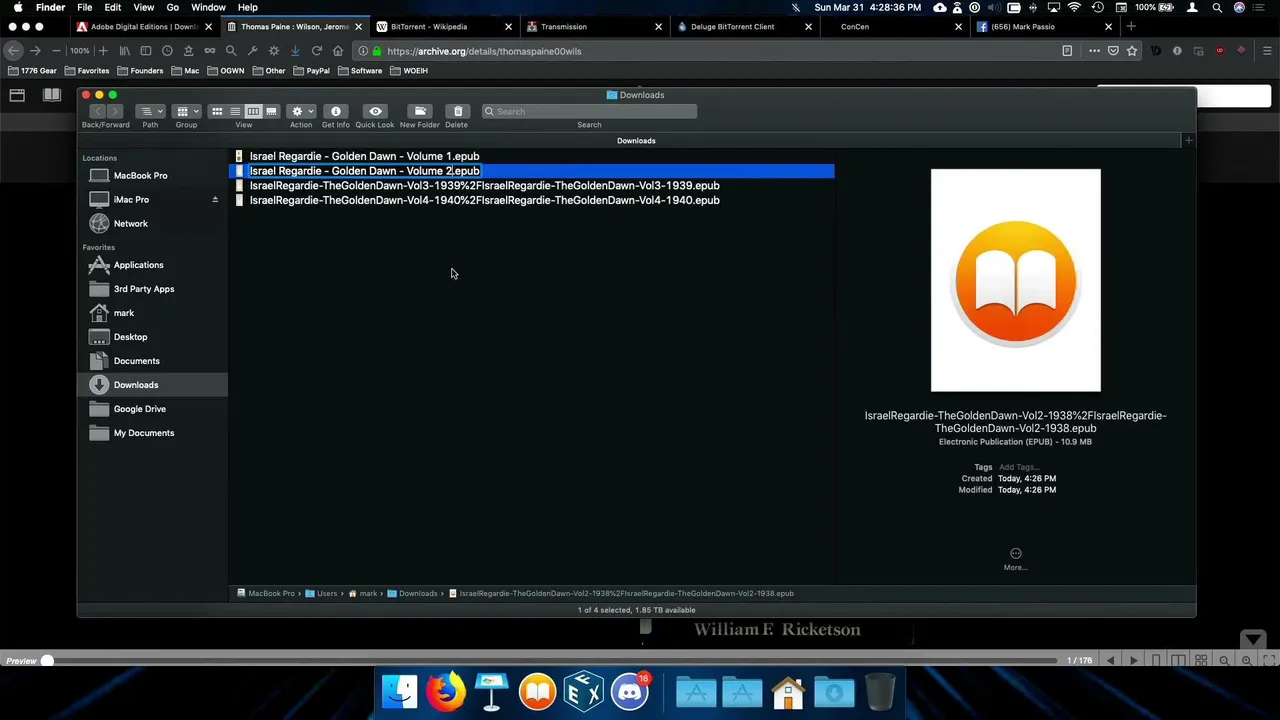This screenshot has height=720, width=1280.
Task: Switch Finder to column view
Action: coord(253,111)
